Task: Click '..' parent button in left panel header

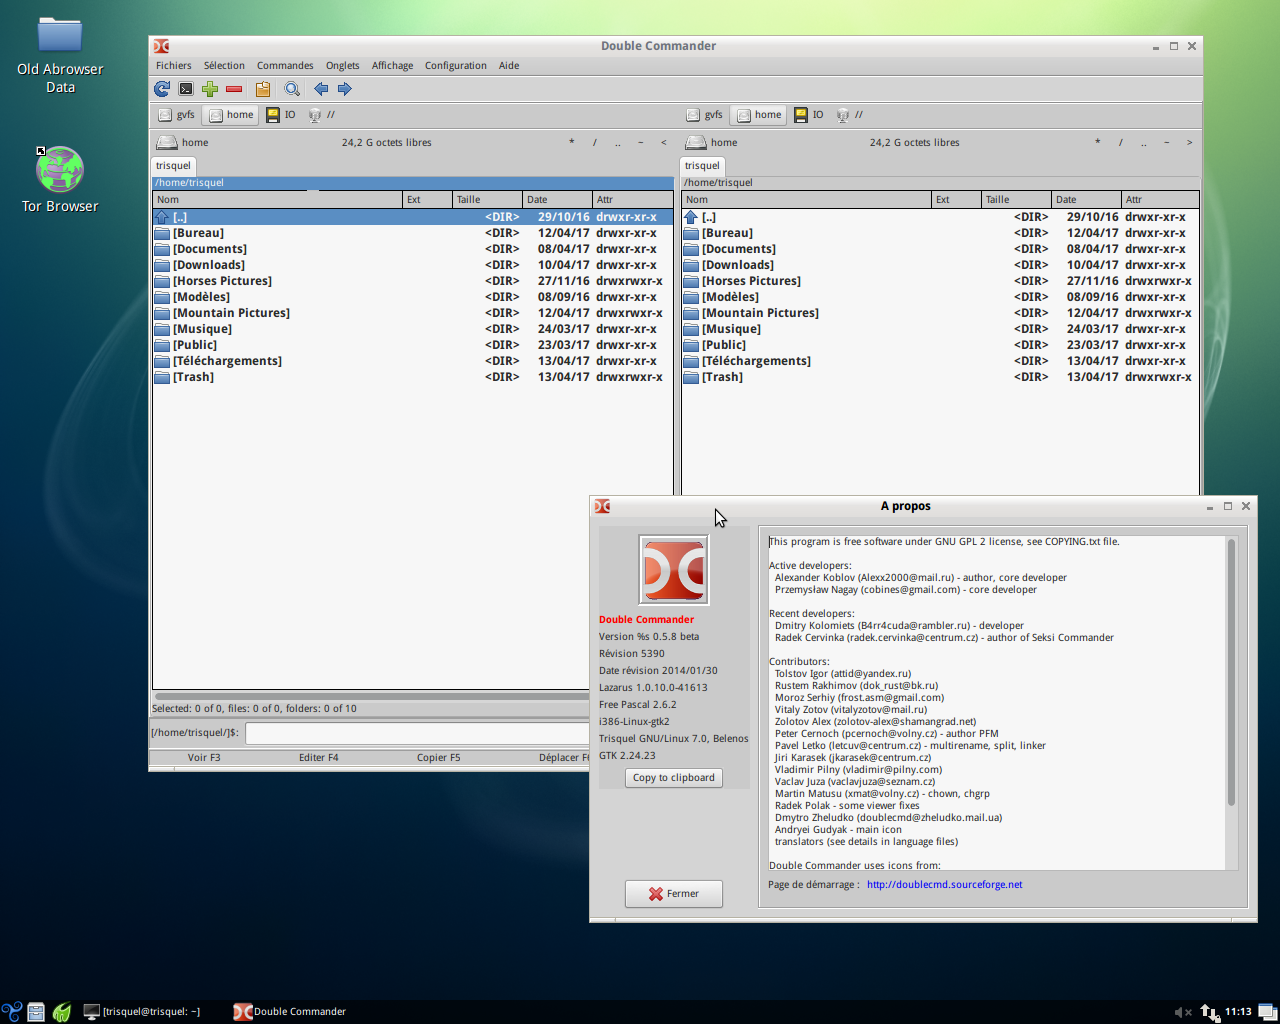Action: click(618, 142)
